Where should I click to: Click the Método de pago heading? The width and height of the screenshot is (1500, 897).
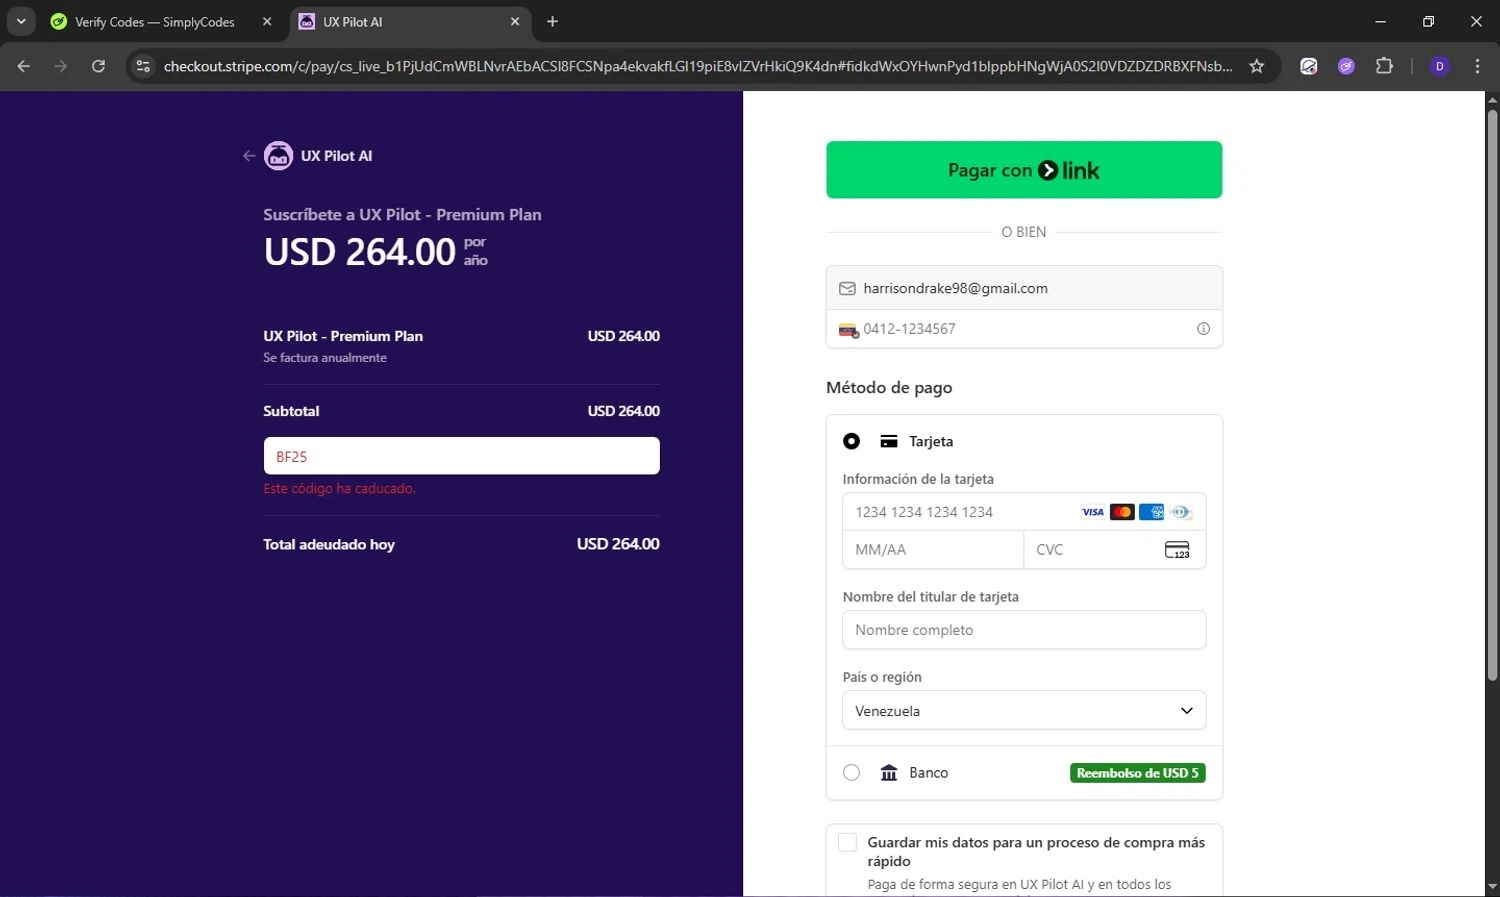(889, 388)
